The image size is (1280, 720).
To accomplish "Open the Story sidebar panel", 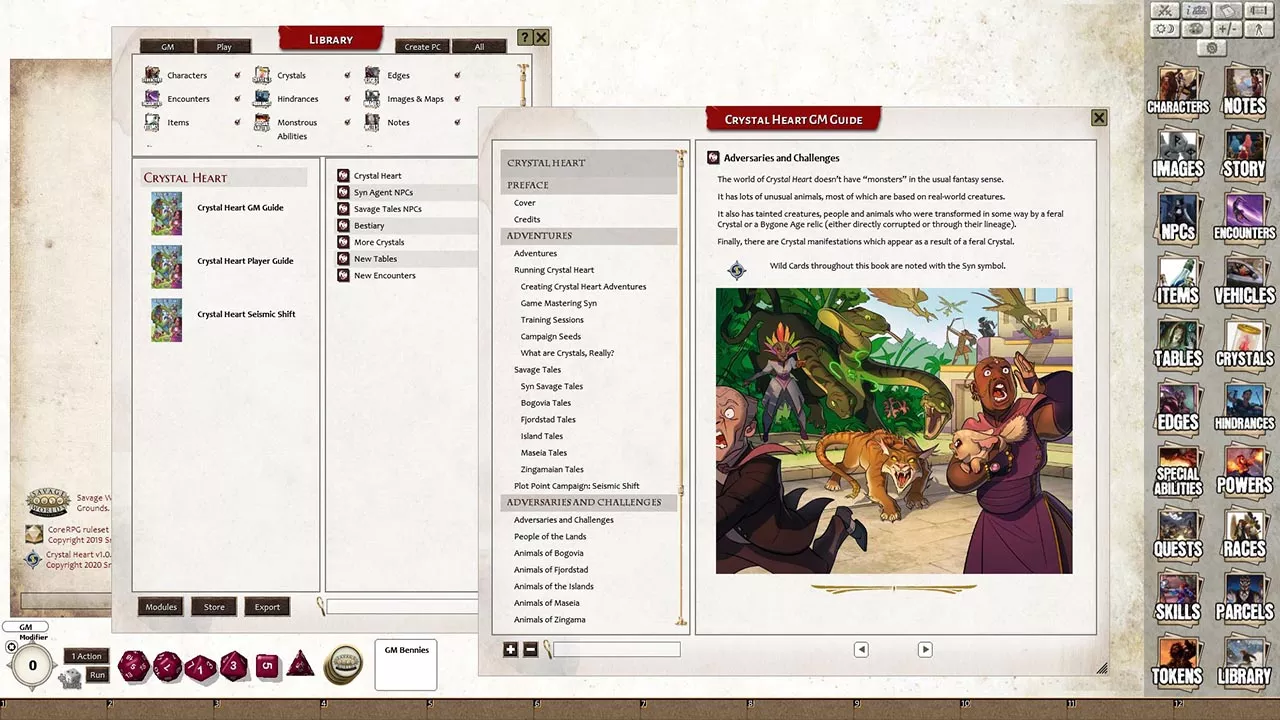I will click(x=1244, y=154).
